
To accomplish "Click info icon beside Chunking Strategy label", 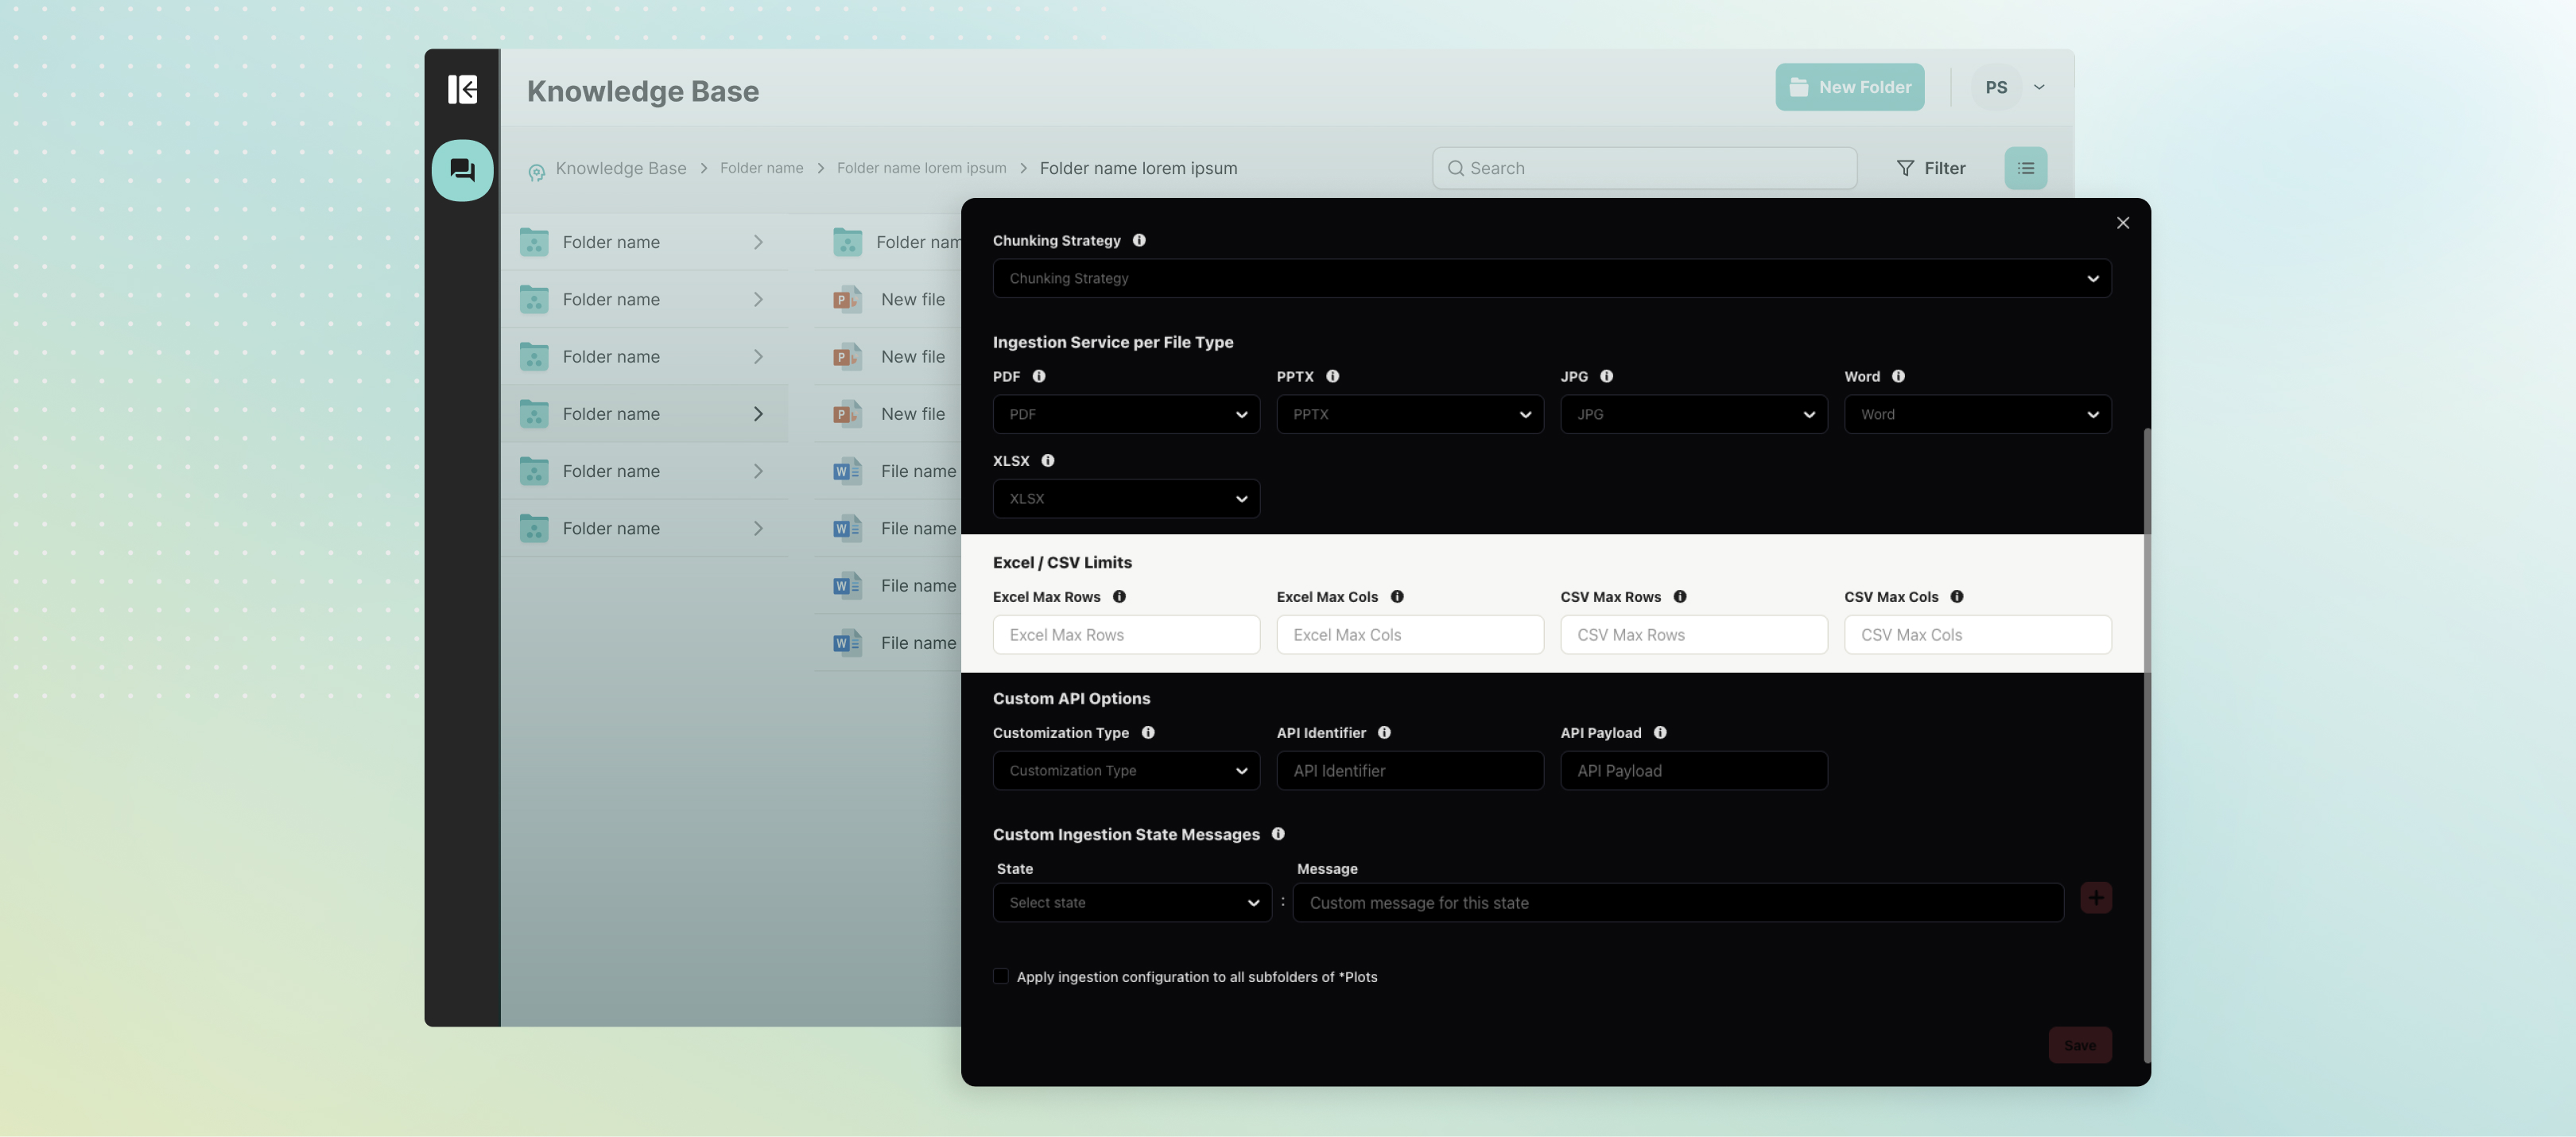I will coord(1139,240).
